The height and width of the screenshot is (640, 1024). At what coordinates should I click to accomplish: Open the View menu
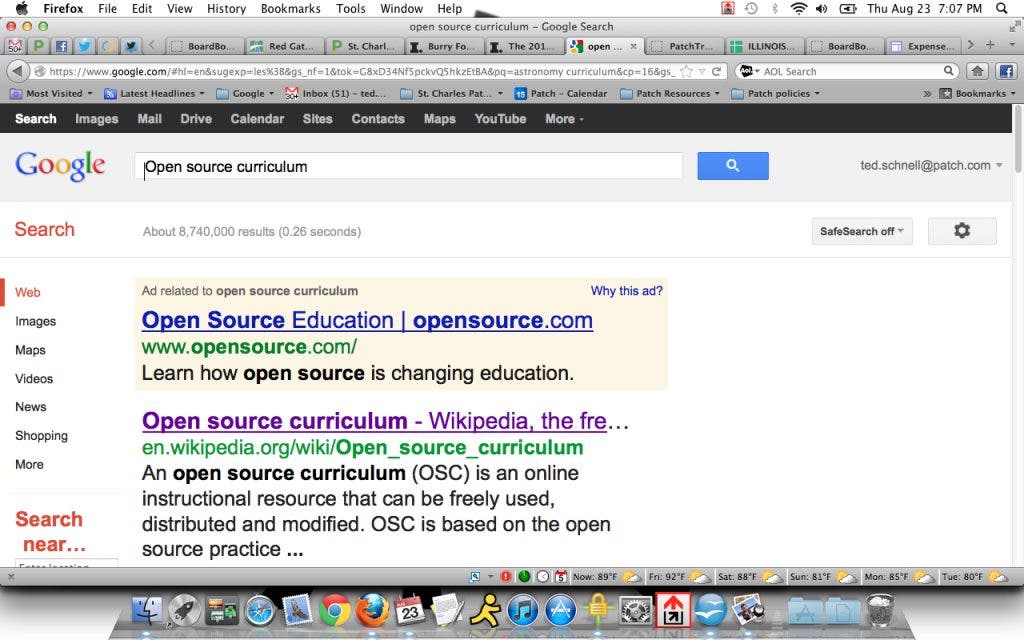[x=179, y=8]
